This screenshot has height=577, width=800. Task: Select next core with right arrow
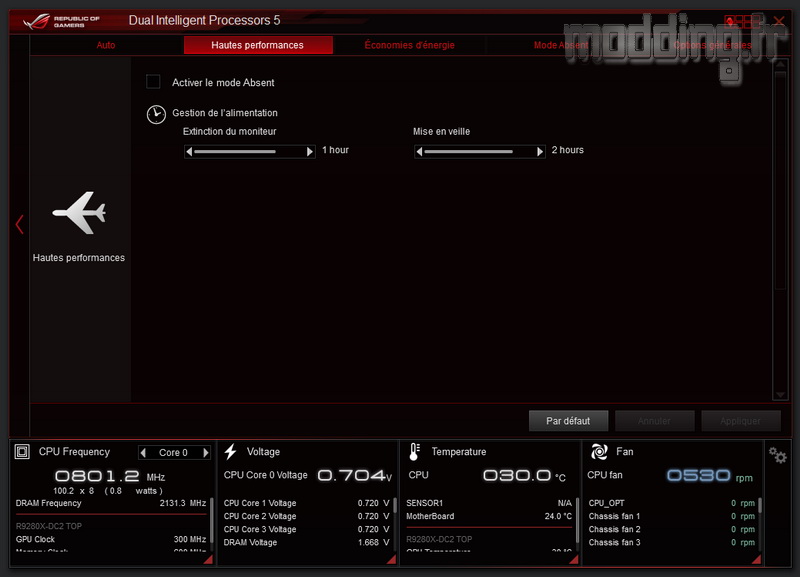click(206, 453)
